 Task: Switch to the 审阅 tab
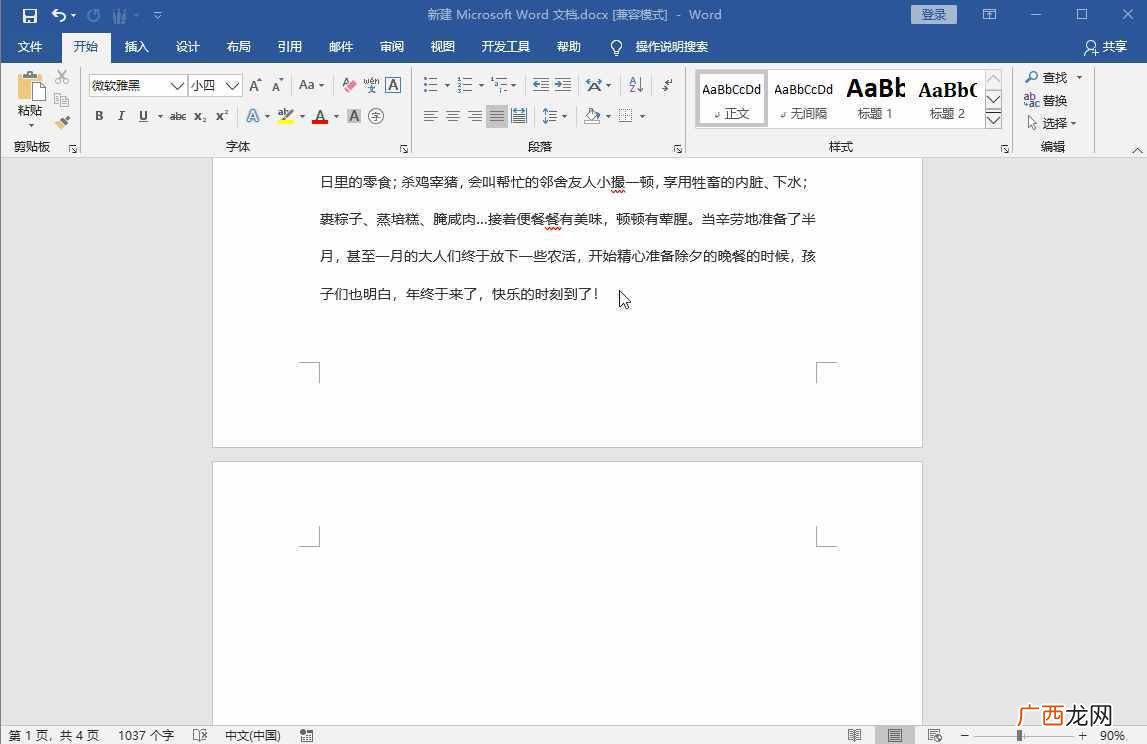tap(392, 47)
